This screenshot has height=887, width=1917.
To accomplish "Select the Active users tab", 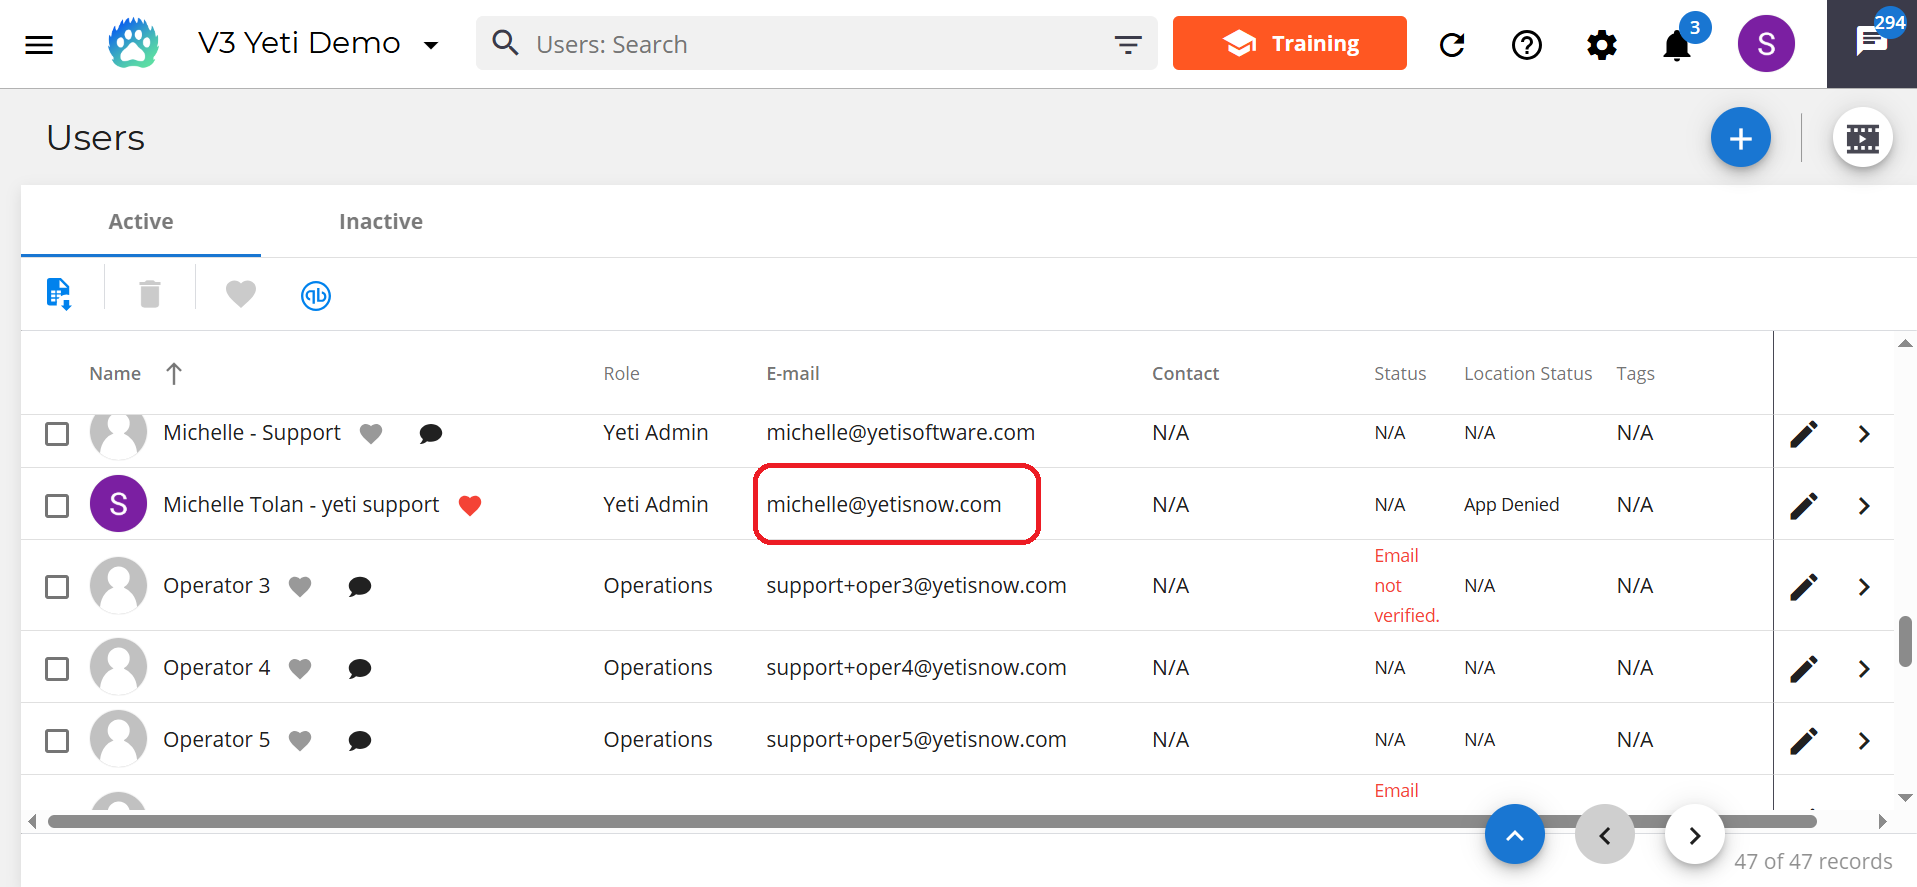I will [141, 221].
